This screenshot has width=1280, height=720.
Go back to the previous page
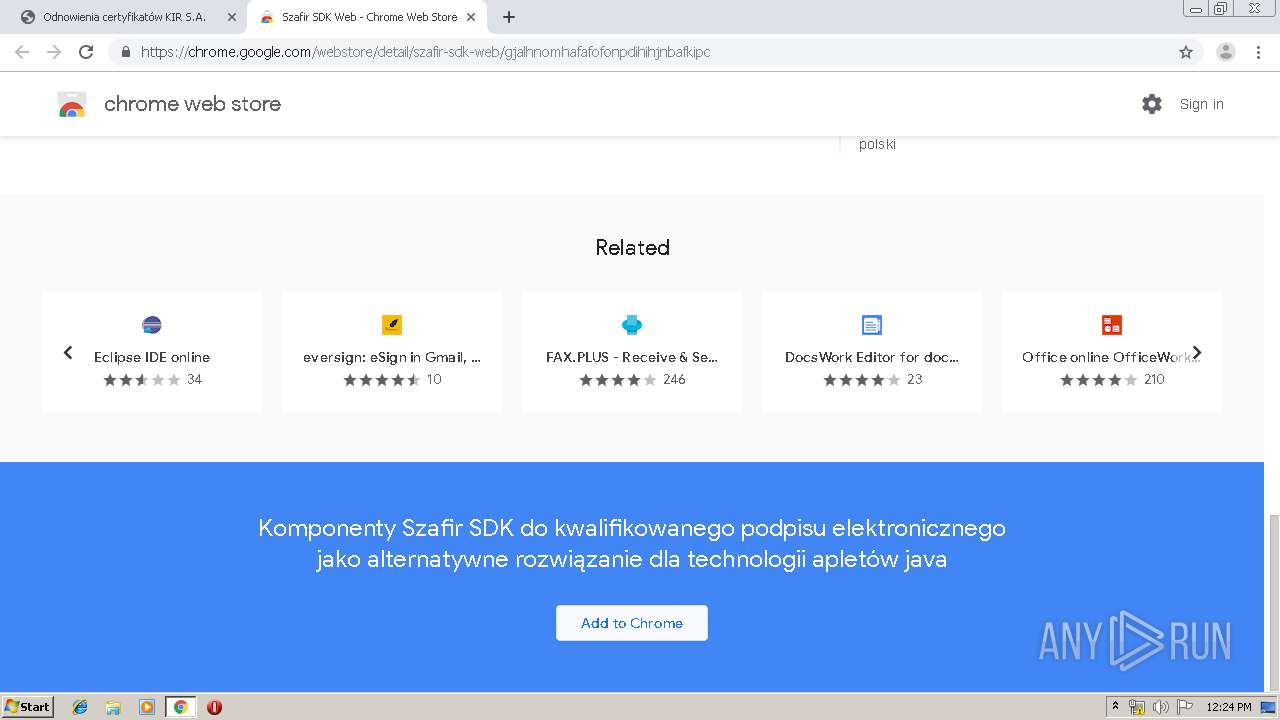(22, 52)
